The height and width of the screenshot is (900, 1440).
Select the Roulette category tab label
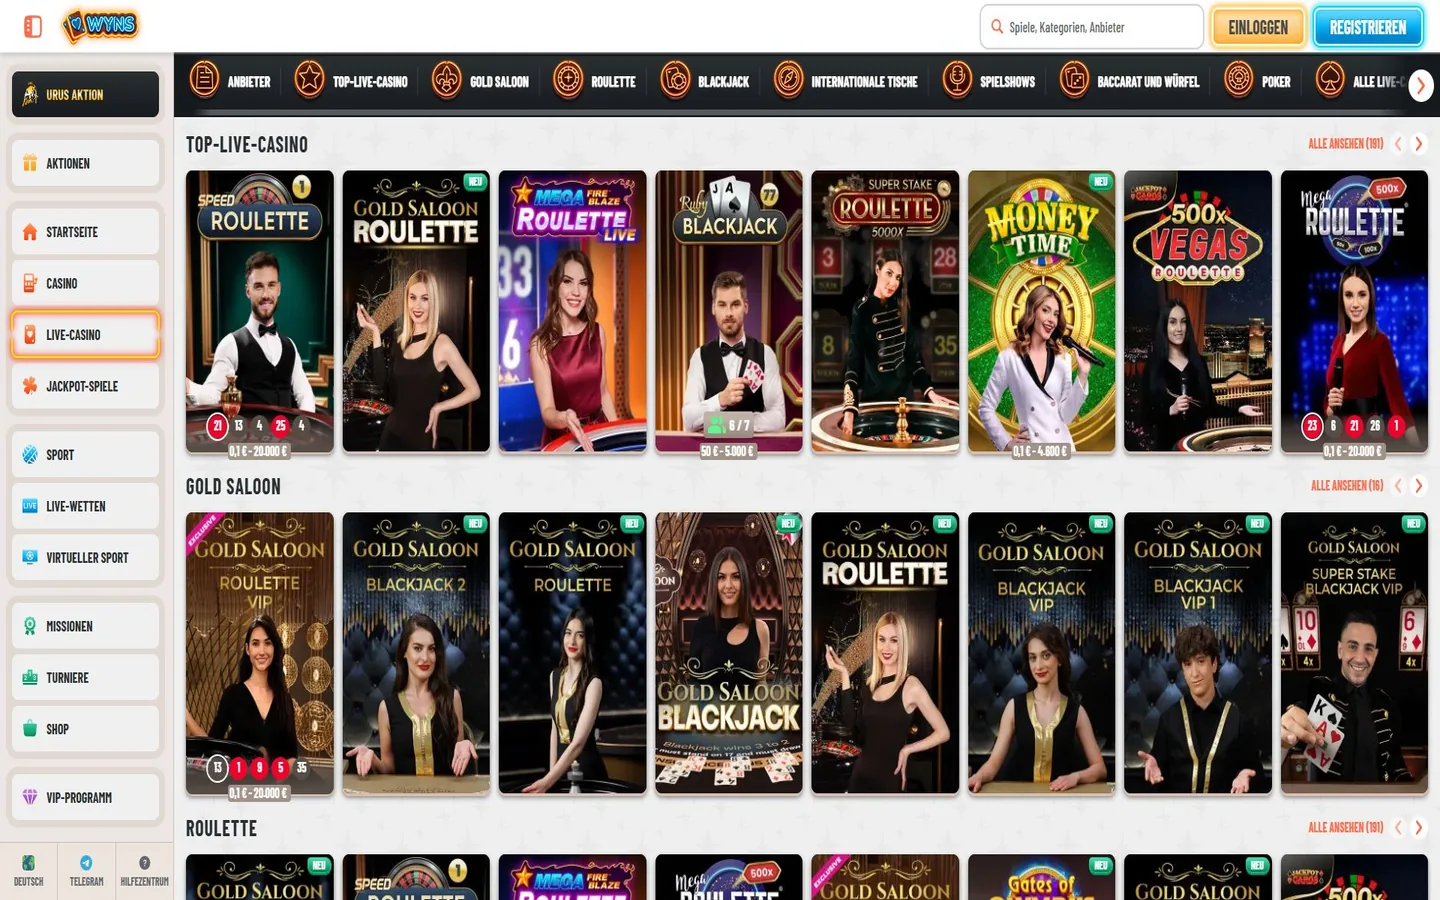[613, 82]
